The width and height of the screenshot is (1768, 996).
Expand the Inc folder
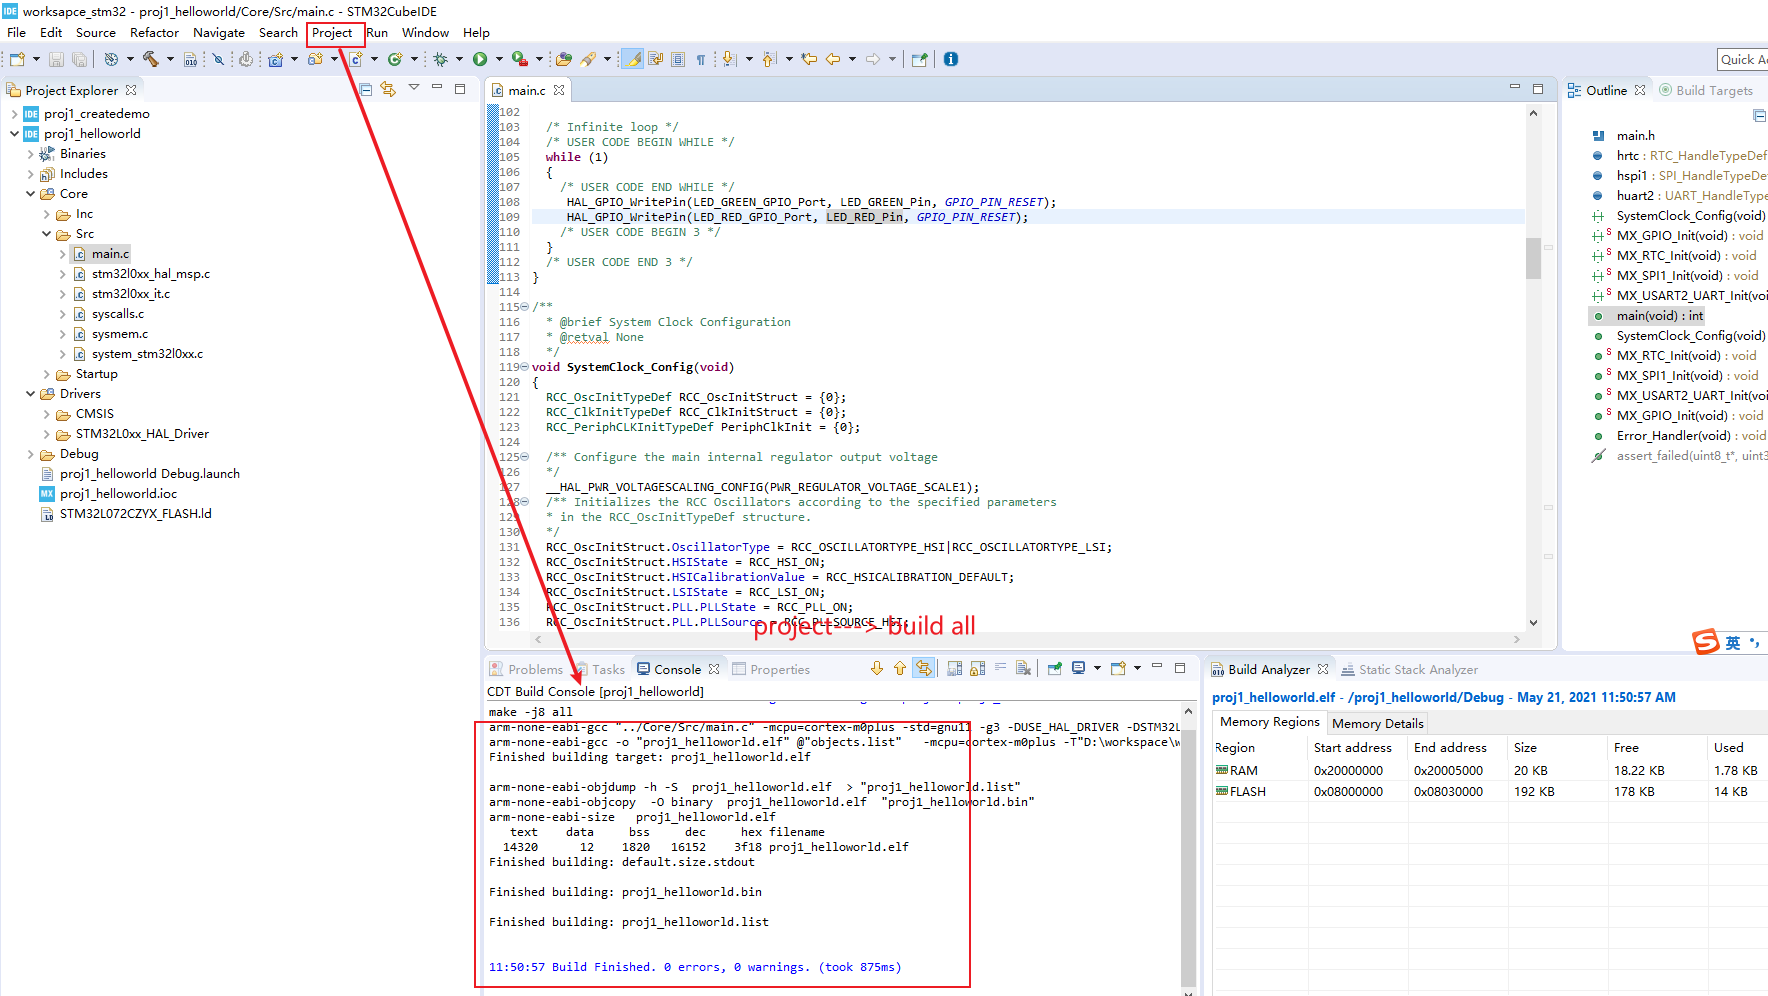[46, 213]
